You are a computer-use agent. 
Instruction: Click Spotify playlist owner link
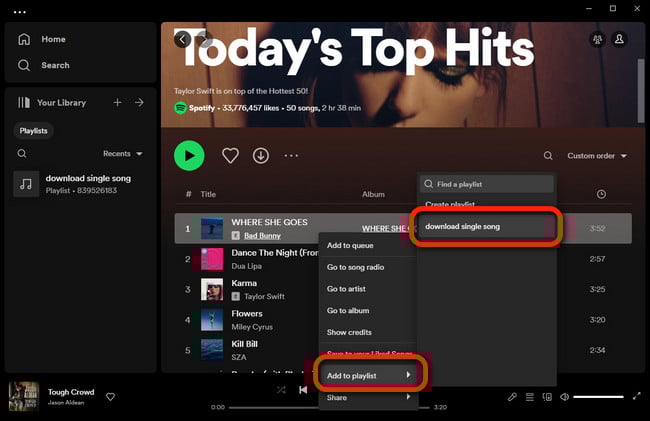pyautogui.click(x=202, y=108)
